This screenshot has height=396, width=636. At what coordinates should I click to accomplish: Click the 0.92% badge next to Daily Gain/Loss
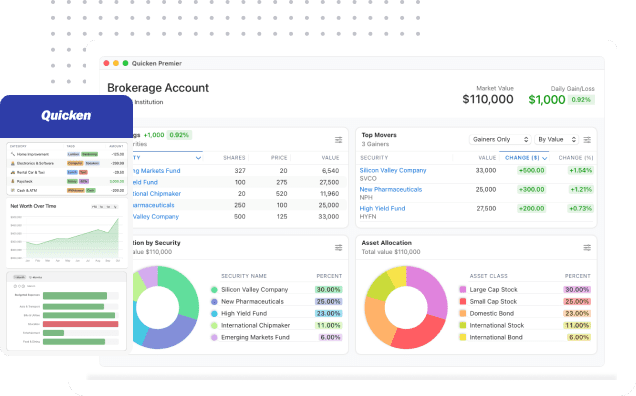pos(581,100)
